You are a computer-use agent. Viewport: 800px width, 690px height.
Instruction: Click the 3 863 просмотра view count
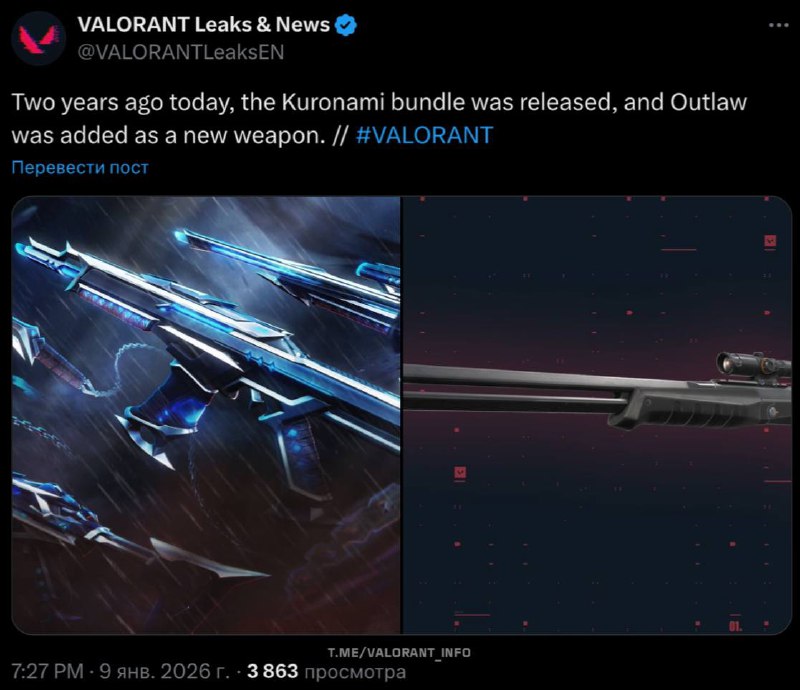point(327,671)
